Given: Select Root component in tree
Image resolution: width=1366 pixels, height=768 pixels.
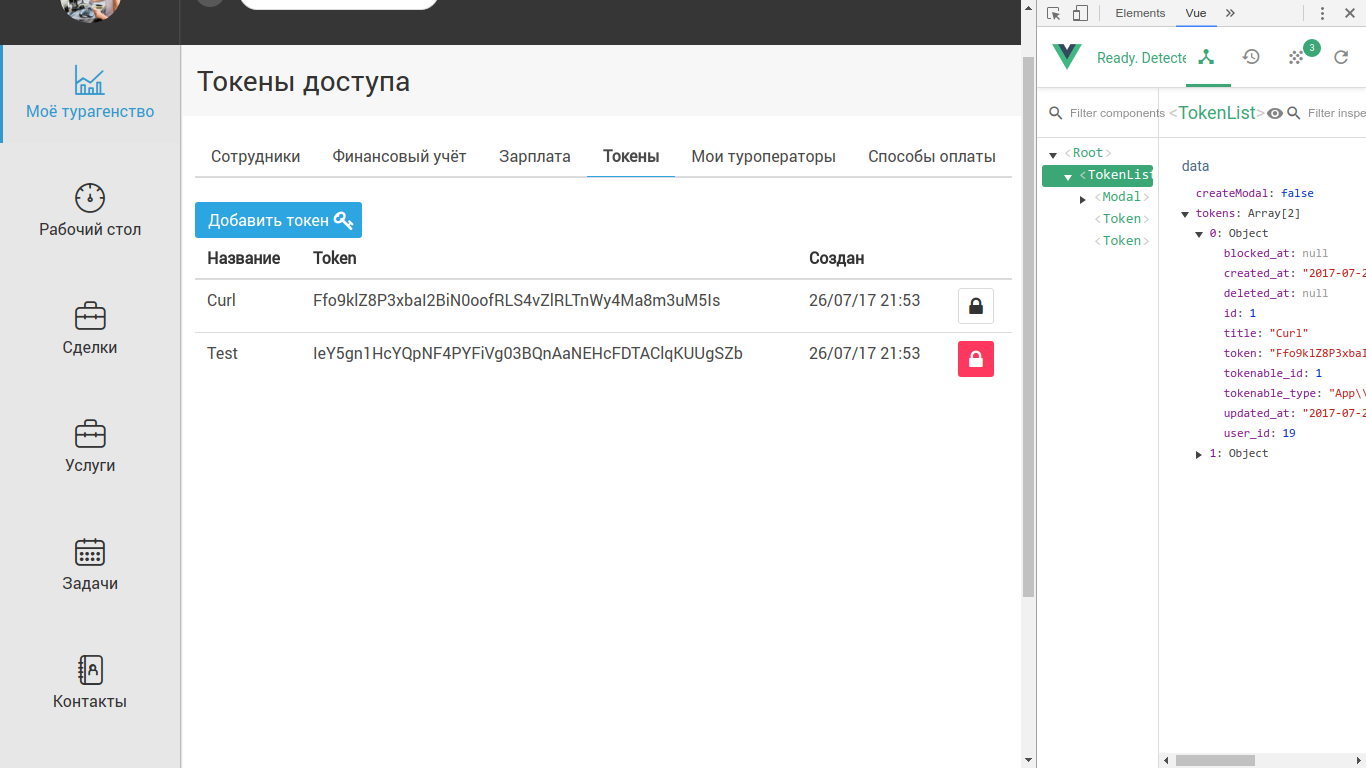Looking at the screenshot, I should point(1088,153).
